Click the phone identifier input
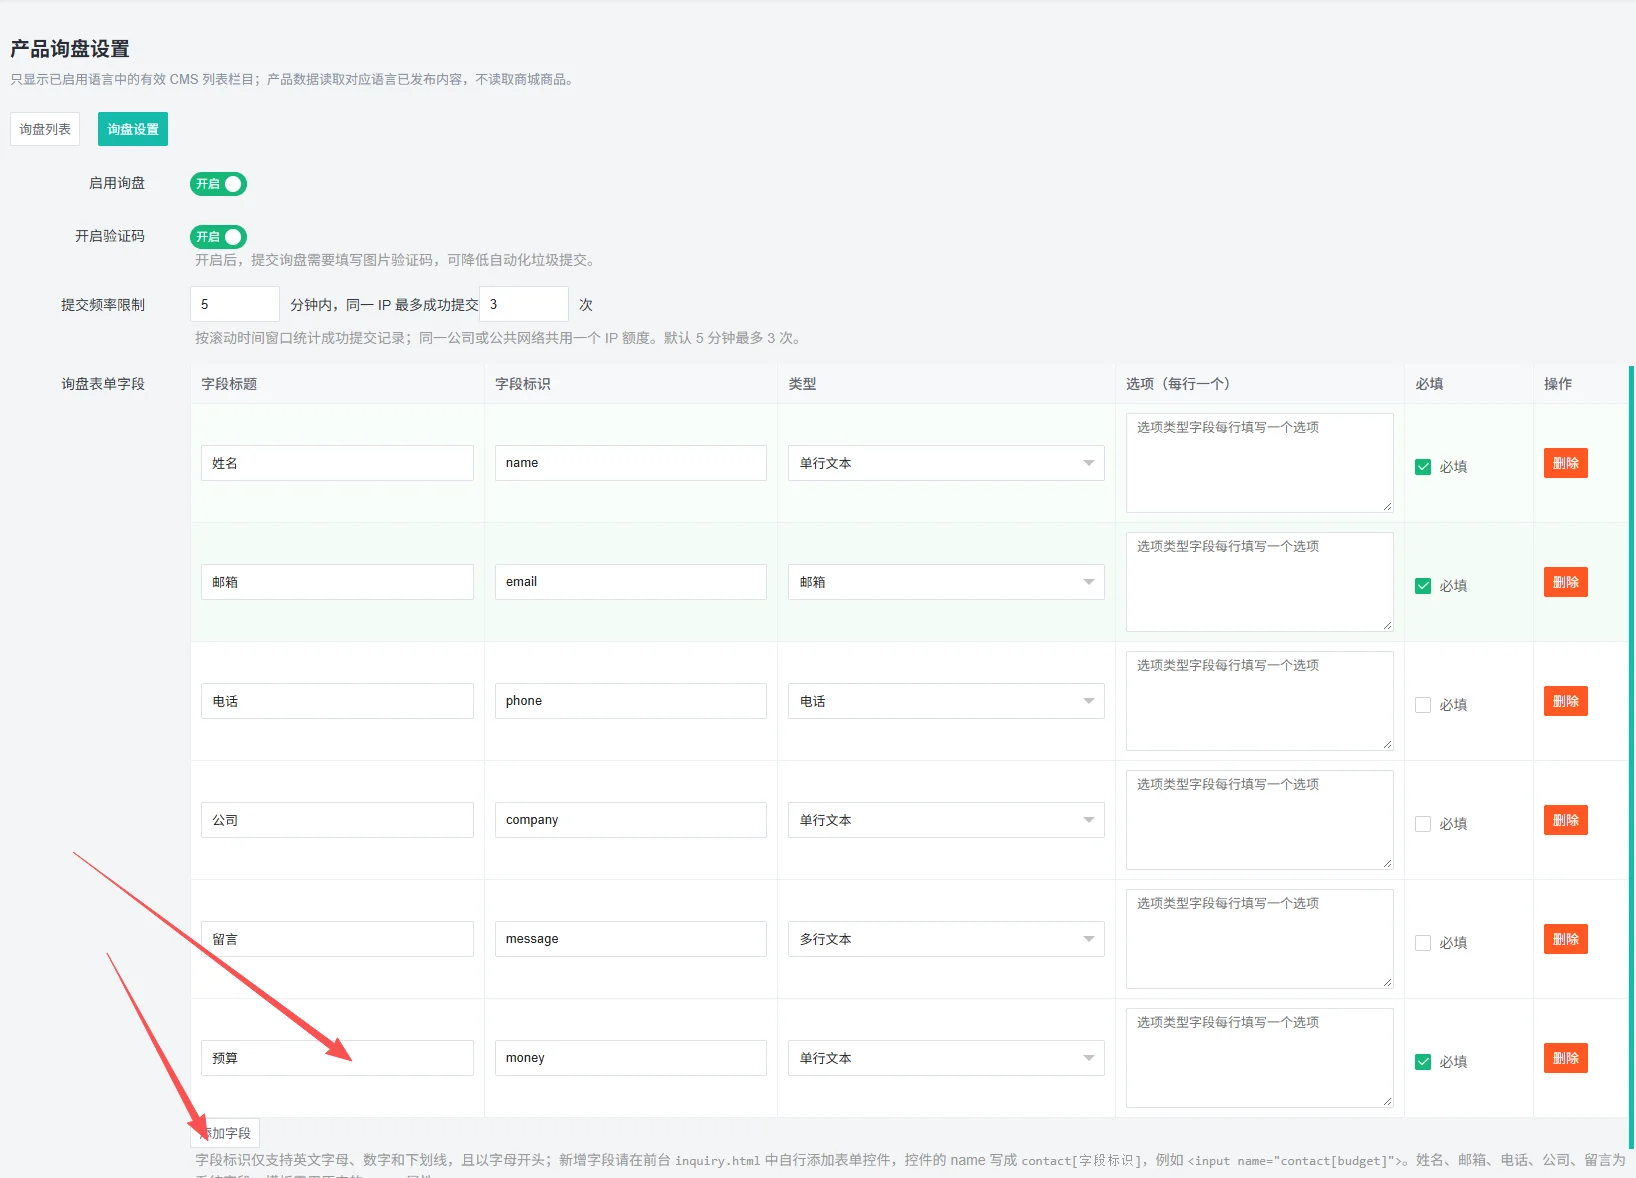 click(631, 701)
